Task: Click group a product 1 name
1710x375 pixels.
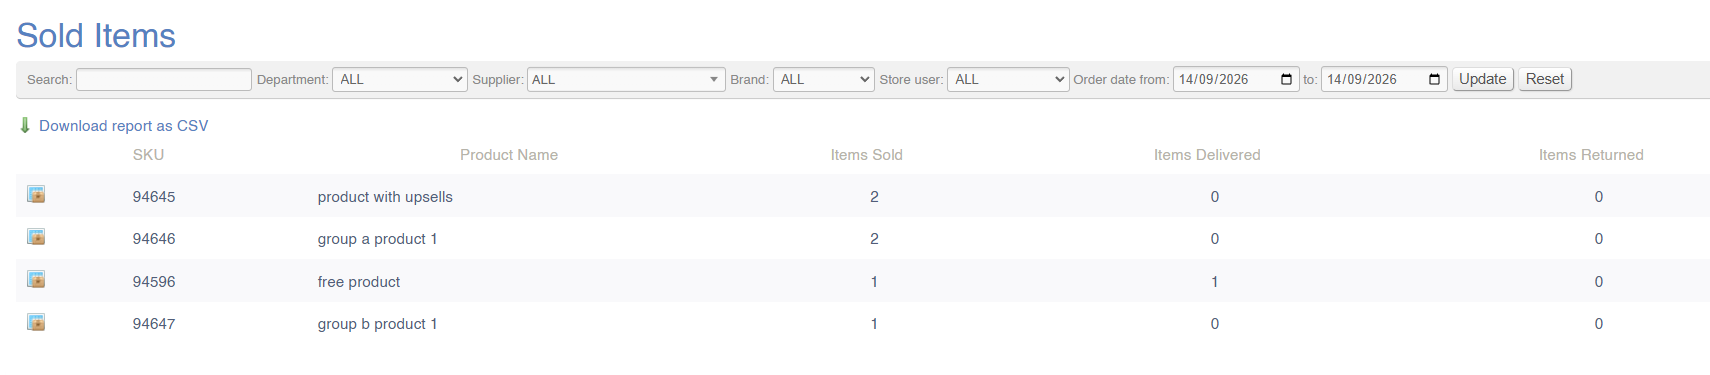Action: pos(377,239)
